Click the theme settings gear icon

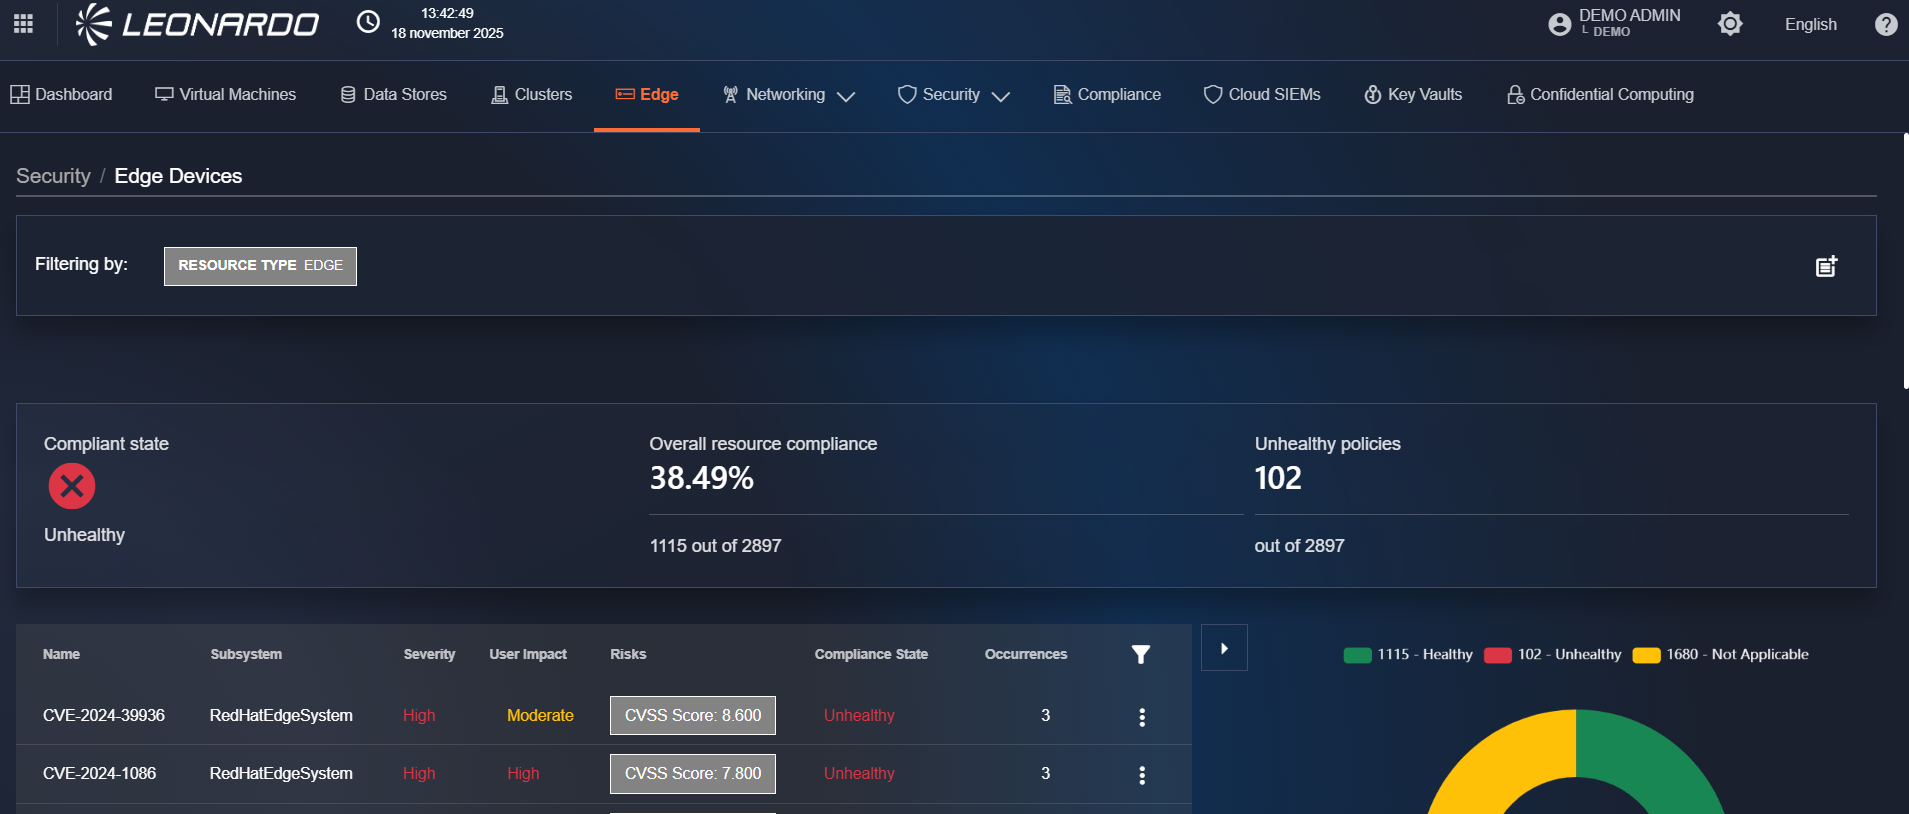click(x=1730, y=24)
